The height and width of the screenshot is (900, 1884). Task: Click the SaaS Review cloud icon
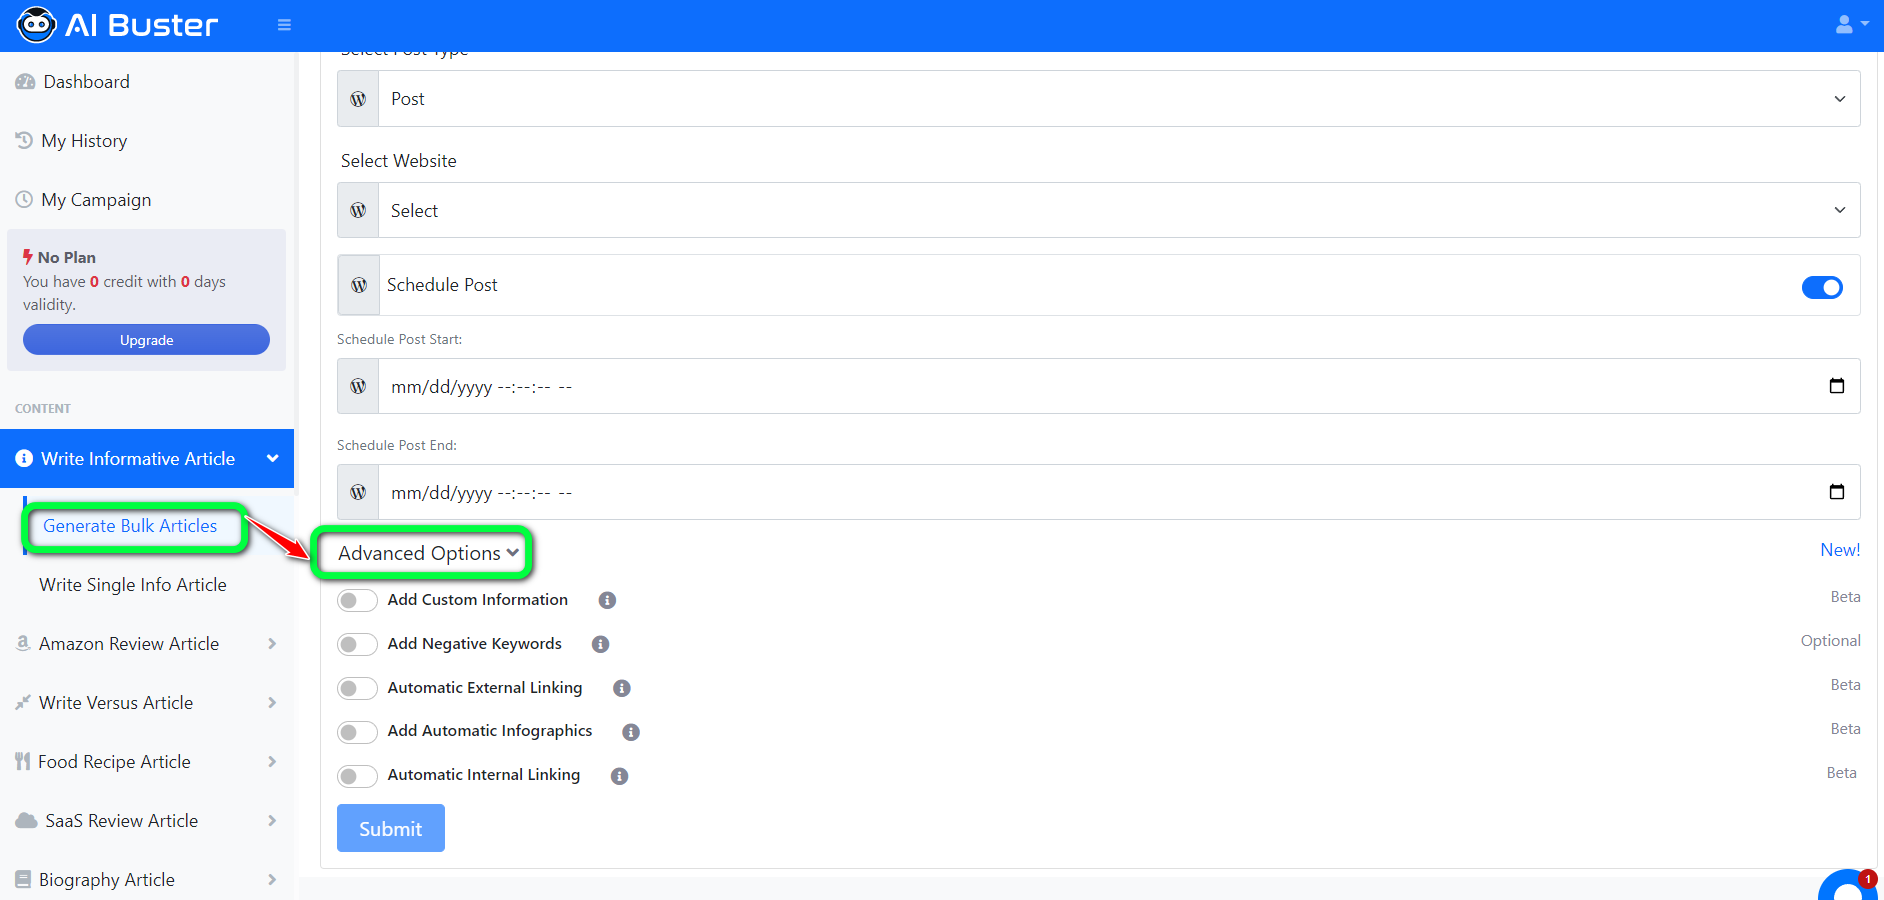point(26,820)
